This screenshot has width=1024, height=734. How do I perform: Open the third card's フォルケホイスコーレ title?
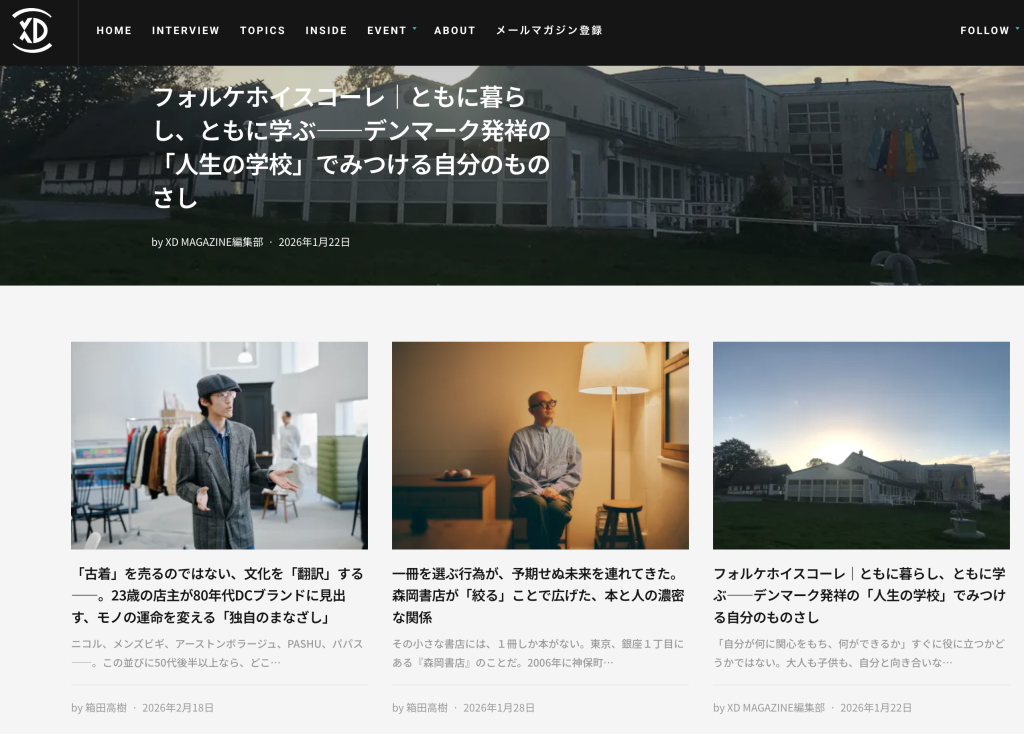pyautogui.click(x=861, y=584)
